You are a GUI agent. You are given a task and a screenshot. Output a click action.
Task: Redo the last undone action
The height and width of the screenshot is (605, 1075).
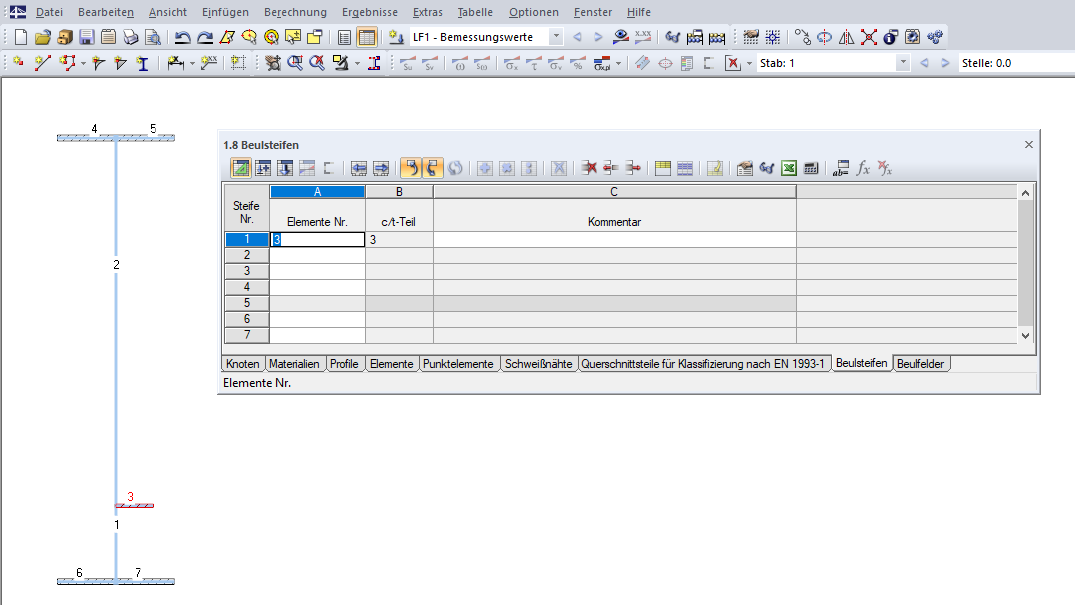[x=204, y=37]
